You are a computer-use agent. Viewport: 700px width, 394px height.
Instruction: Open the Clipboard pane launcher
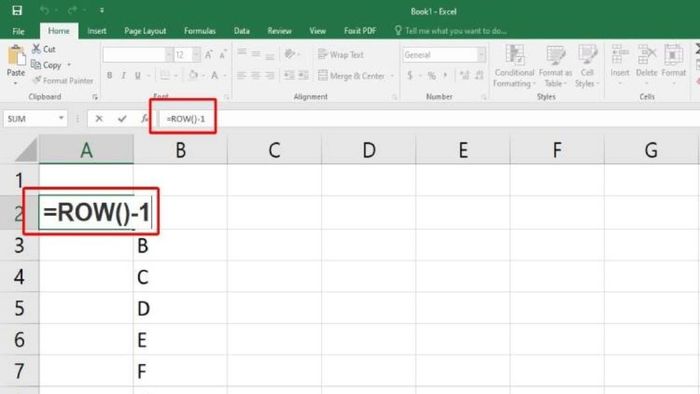(x=95, y=97)
